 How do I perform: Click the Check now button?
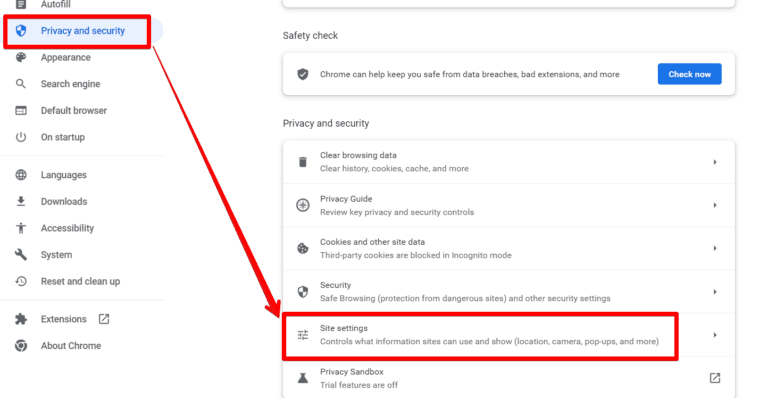pyautogui.click(x=690, y=74)
